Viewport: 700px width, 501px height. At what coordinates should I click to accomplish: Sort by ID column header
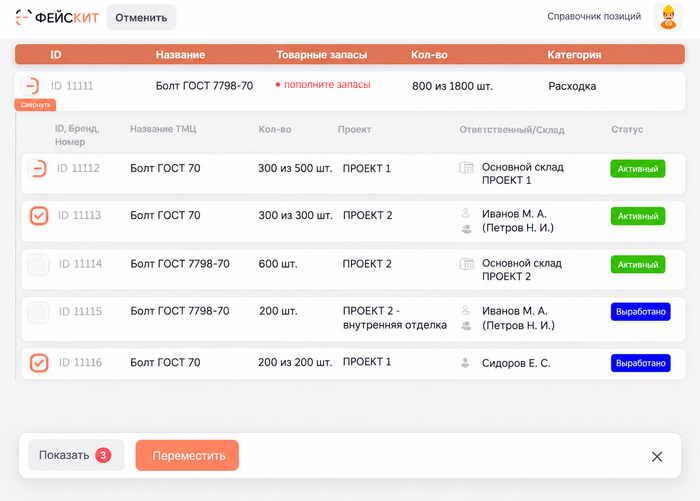55,54
